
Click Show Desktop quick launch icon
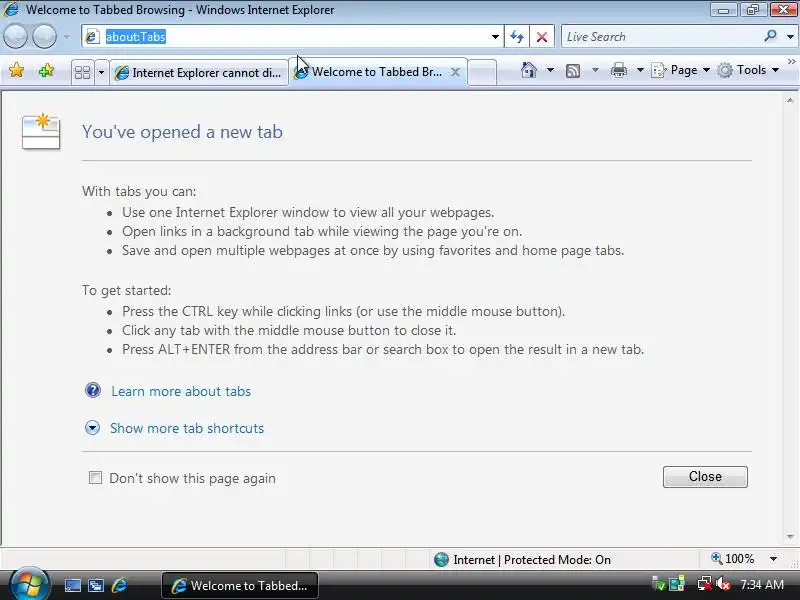72,585
